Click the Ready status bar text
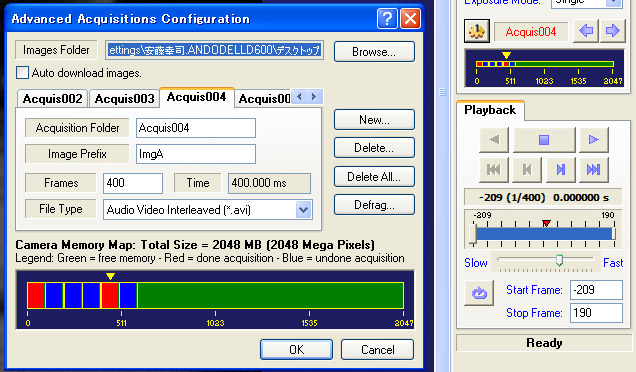 (x=544, y=343)
